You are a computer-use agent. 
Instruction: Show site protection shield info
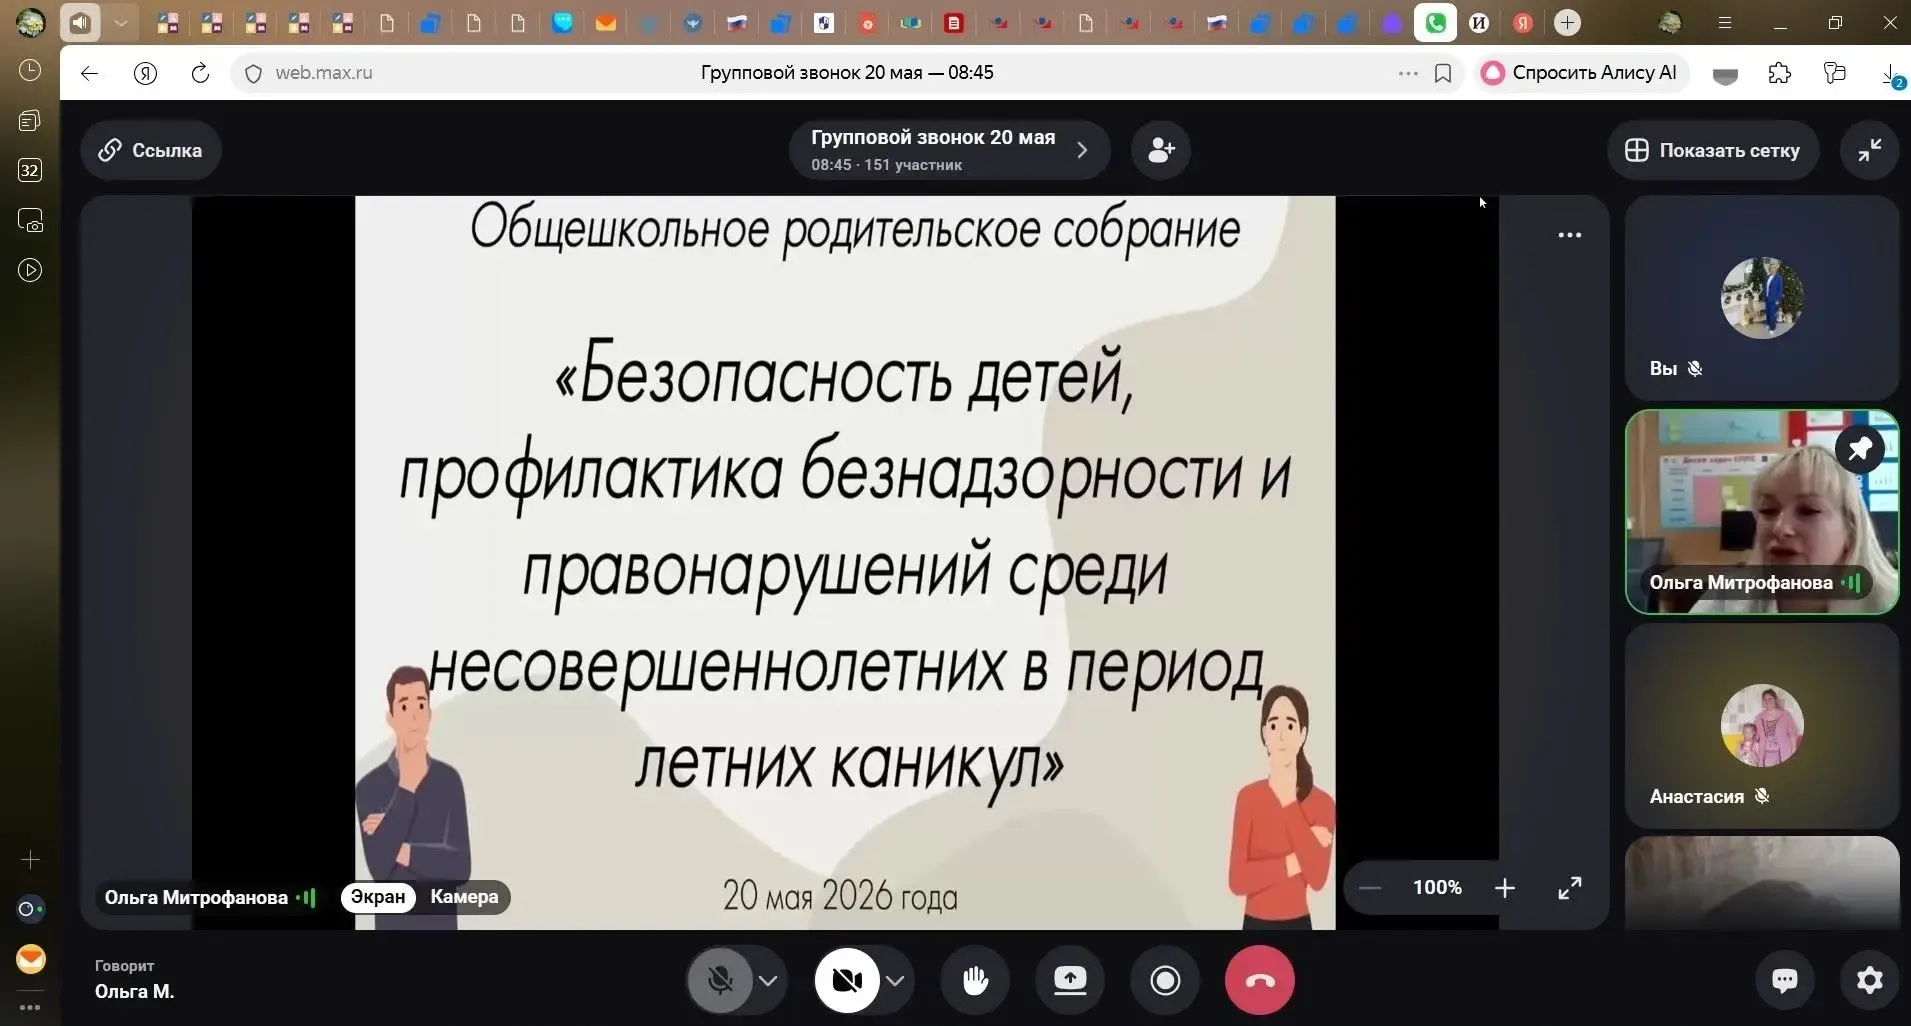point(253,73)
